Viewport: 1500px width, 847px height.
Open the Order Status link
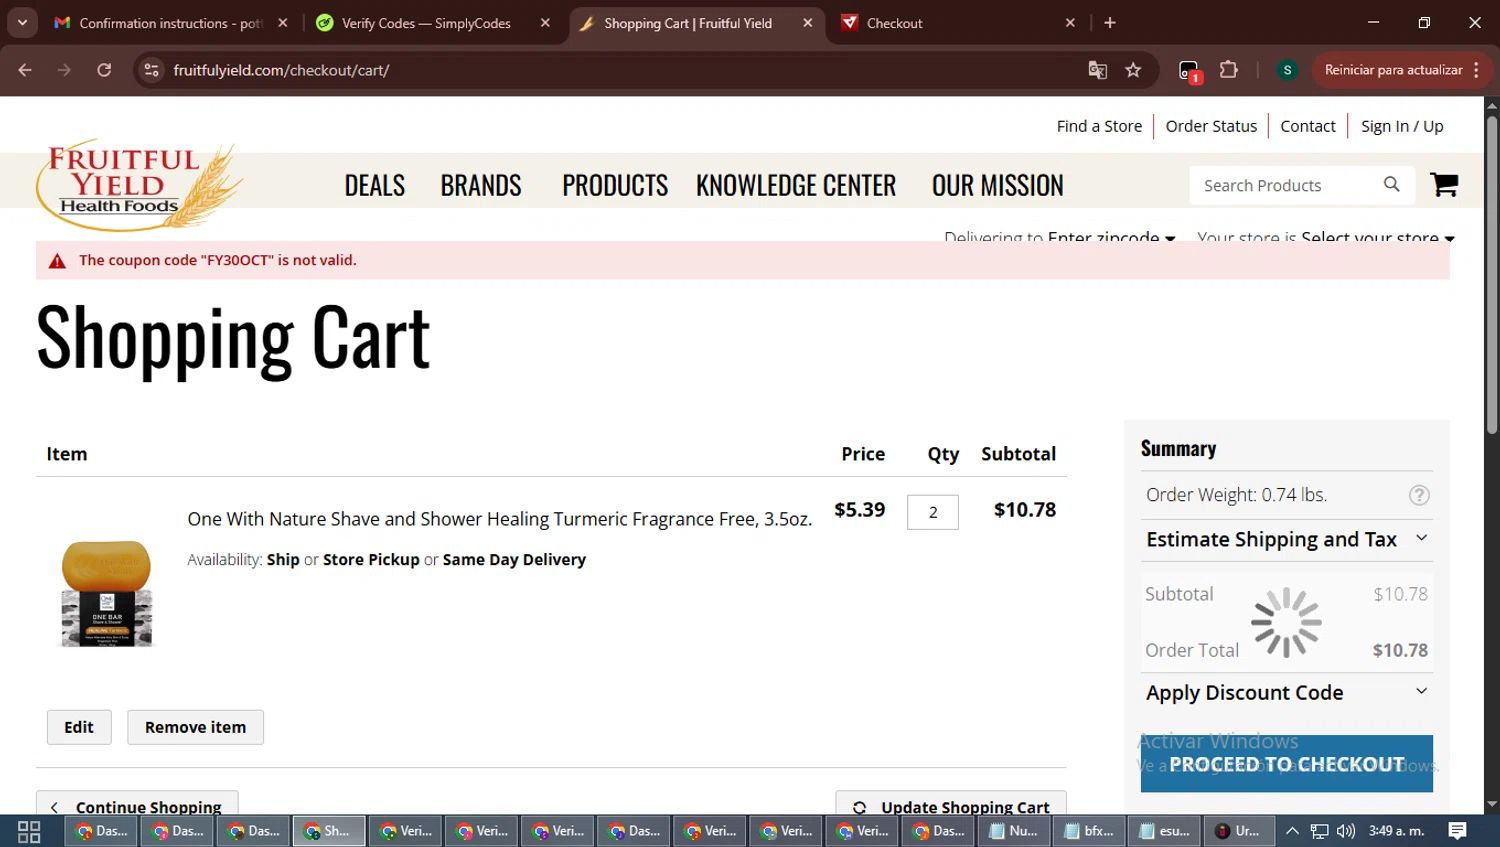click(1211, 126)
